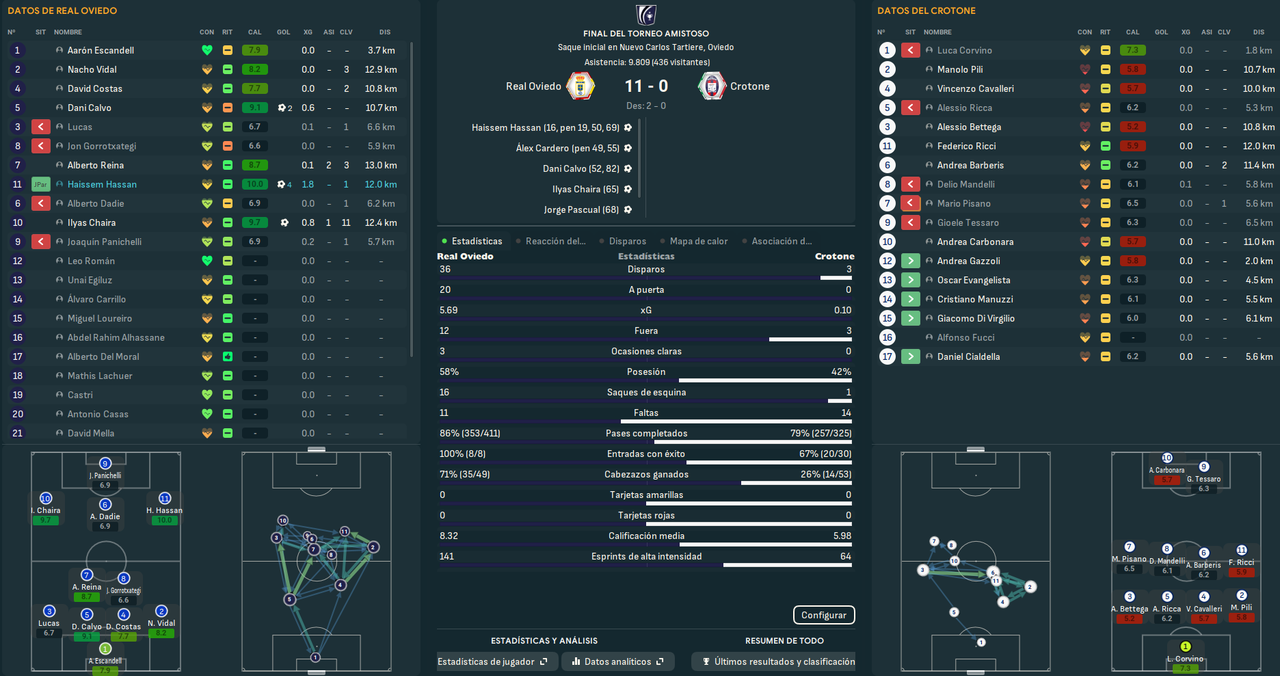Image resolution: width=1280 pixels, height=676 pixels.
Task: Click the substituted-off icon next to Lucas
Action: tap(41, 127)
